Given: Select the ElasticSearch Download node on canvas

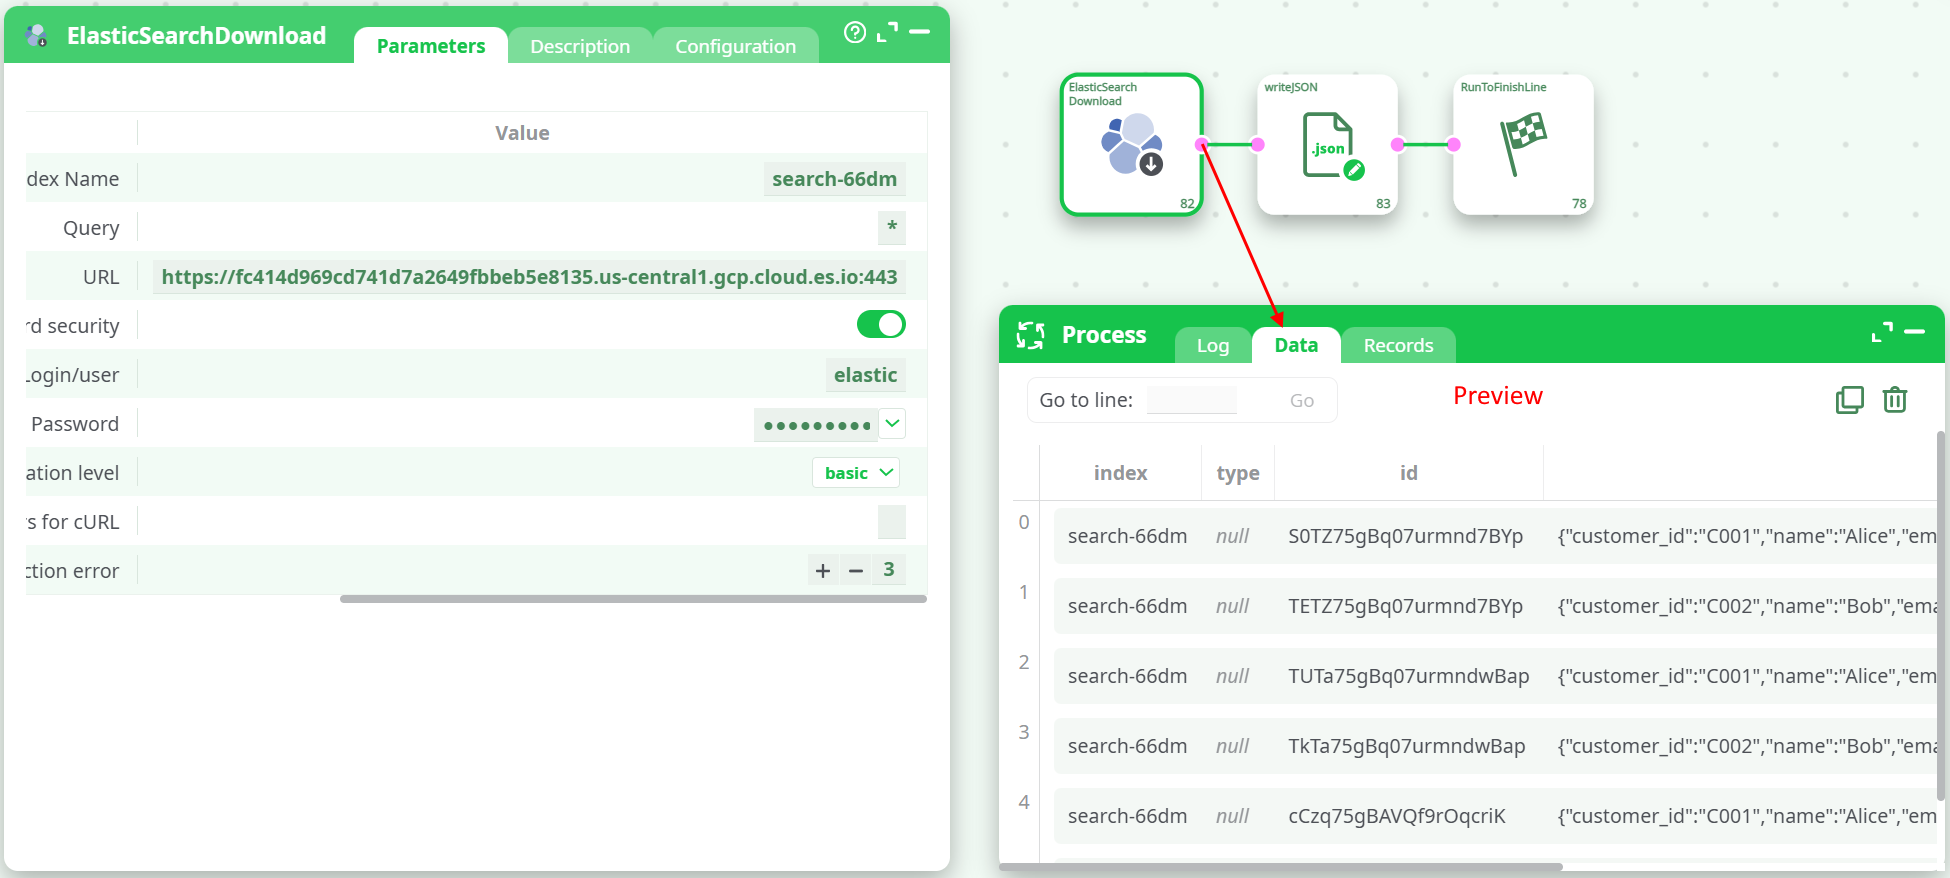Looking at the screenshot, I should (1131, 145).
